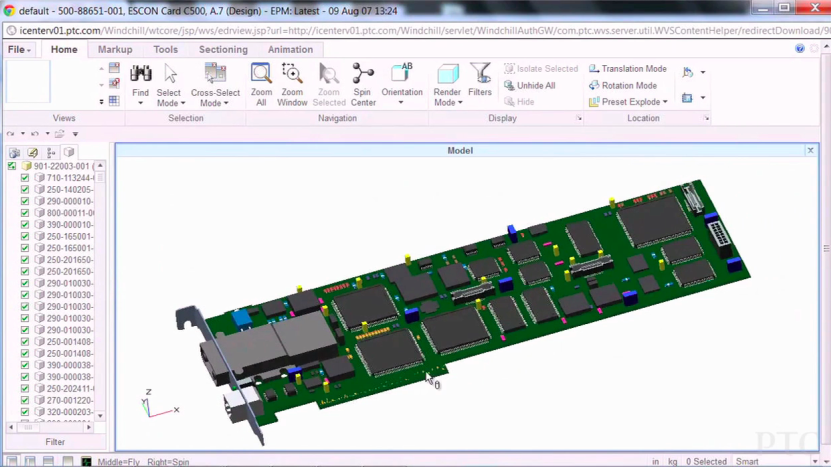
Task: Close the Model view panel
Action: point(810,151)
